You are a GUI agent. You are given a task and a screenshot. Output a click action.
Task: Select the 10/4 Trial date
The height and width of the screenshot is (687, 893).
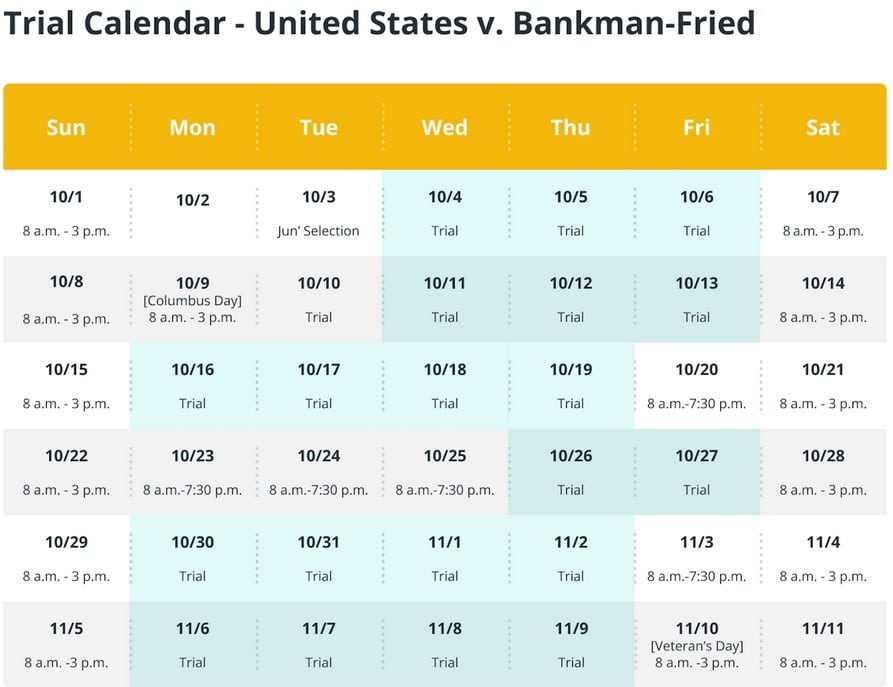[x=444, y=213]
